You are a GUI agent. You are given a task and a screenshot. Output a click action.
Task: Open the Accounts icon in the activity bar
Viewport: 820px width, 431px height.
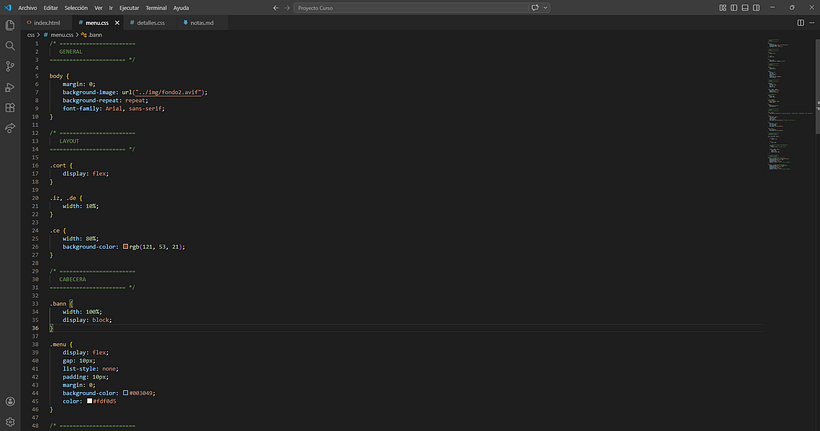[10, 401]
